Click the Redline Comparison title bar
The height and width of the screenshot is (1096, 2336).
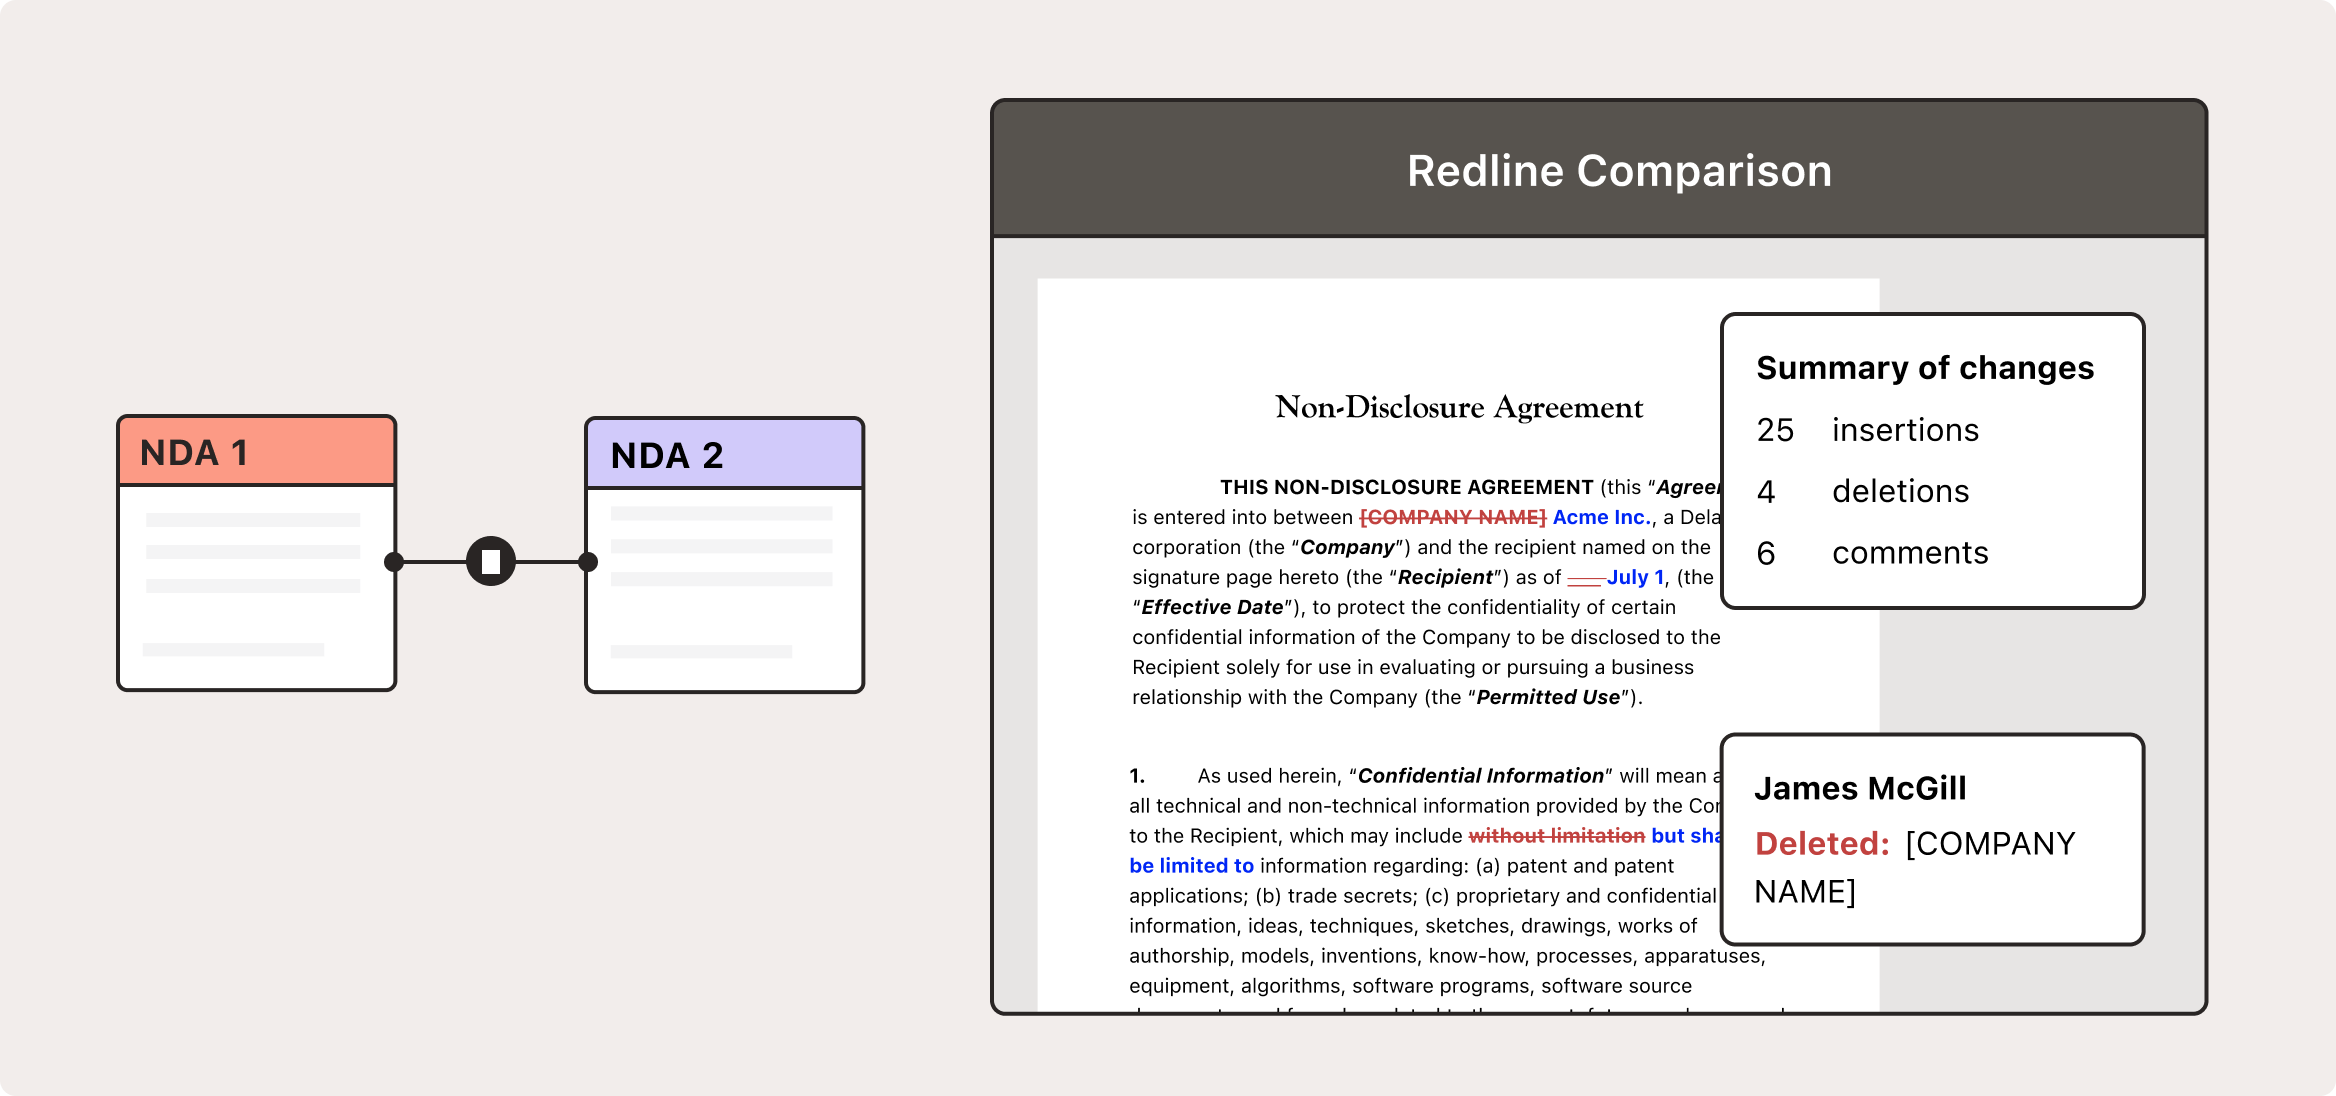(1599, 170)
